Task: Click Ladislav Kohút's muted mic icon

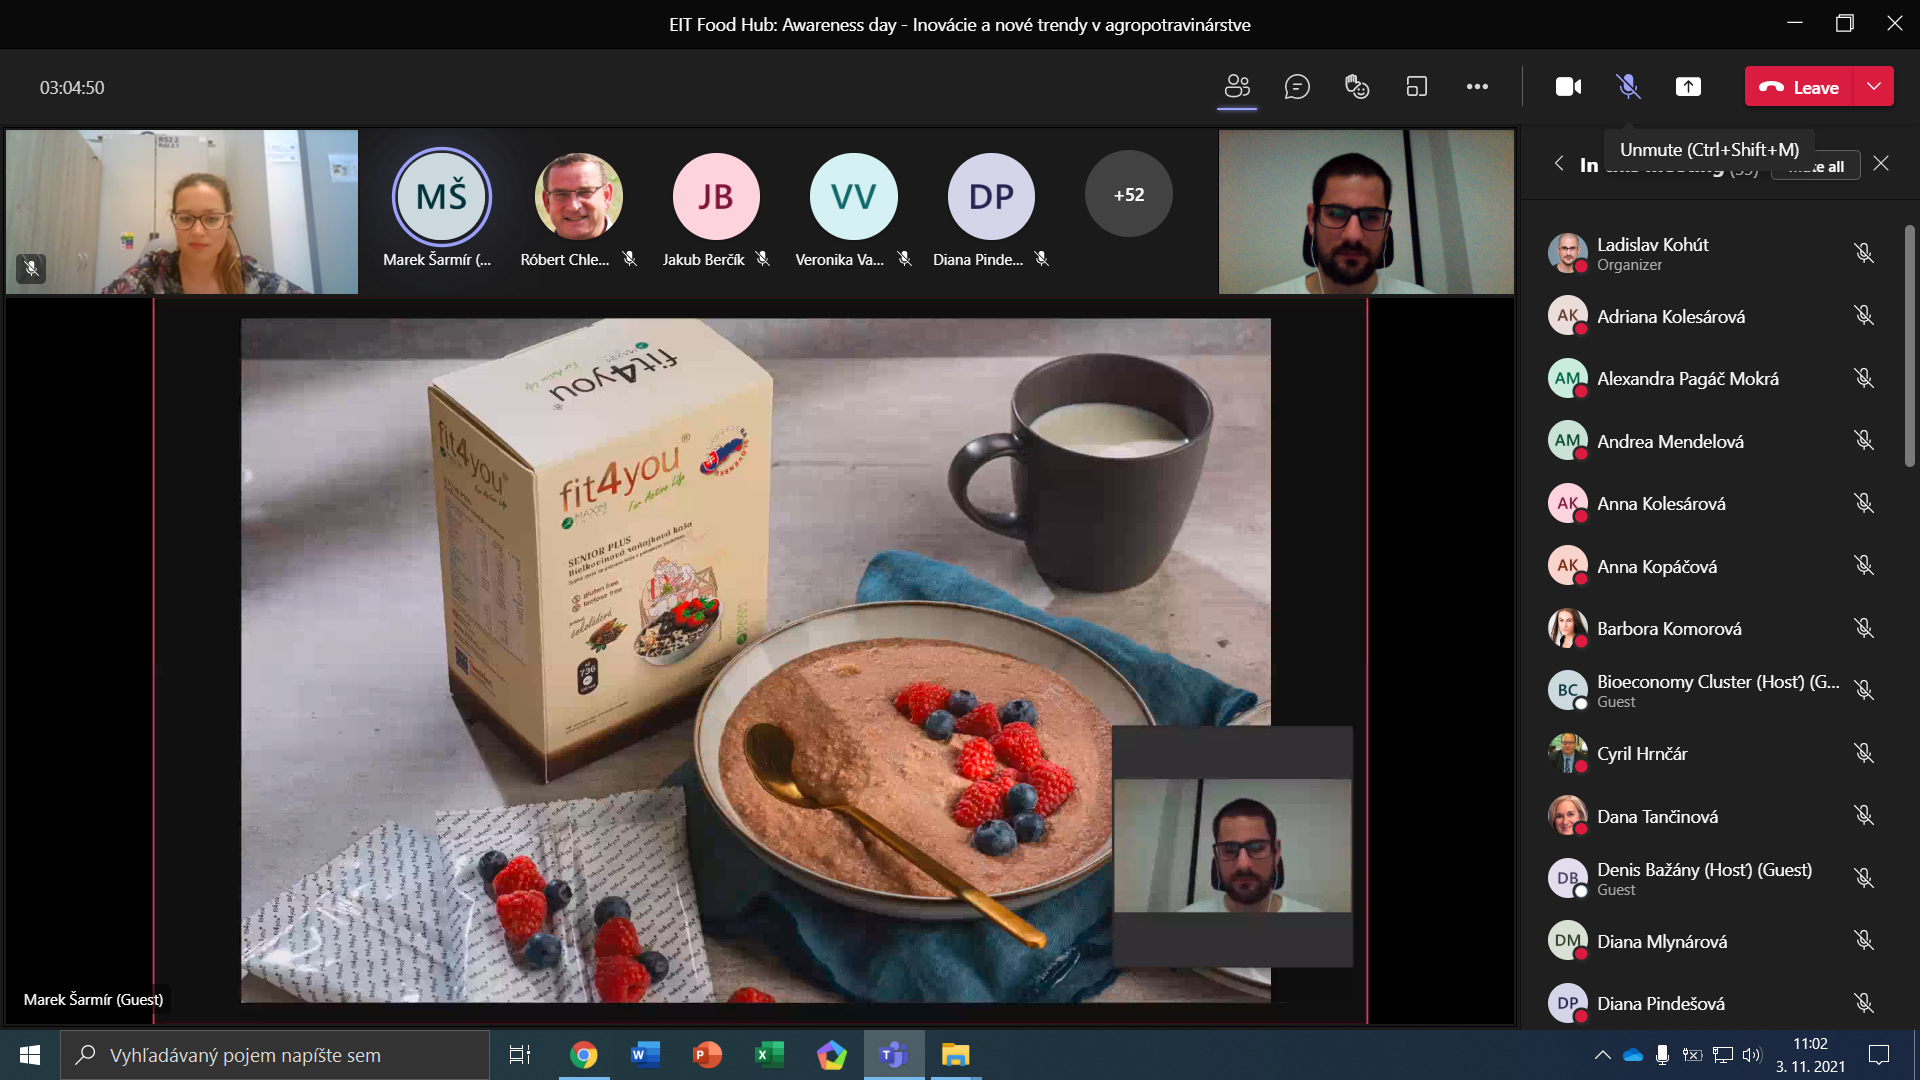Action: click(1864, 253)
